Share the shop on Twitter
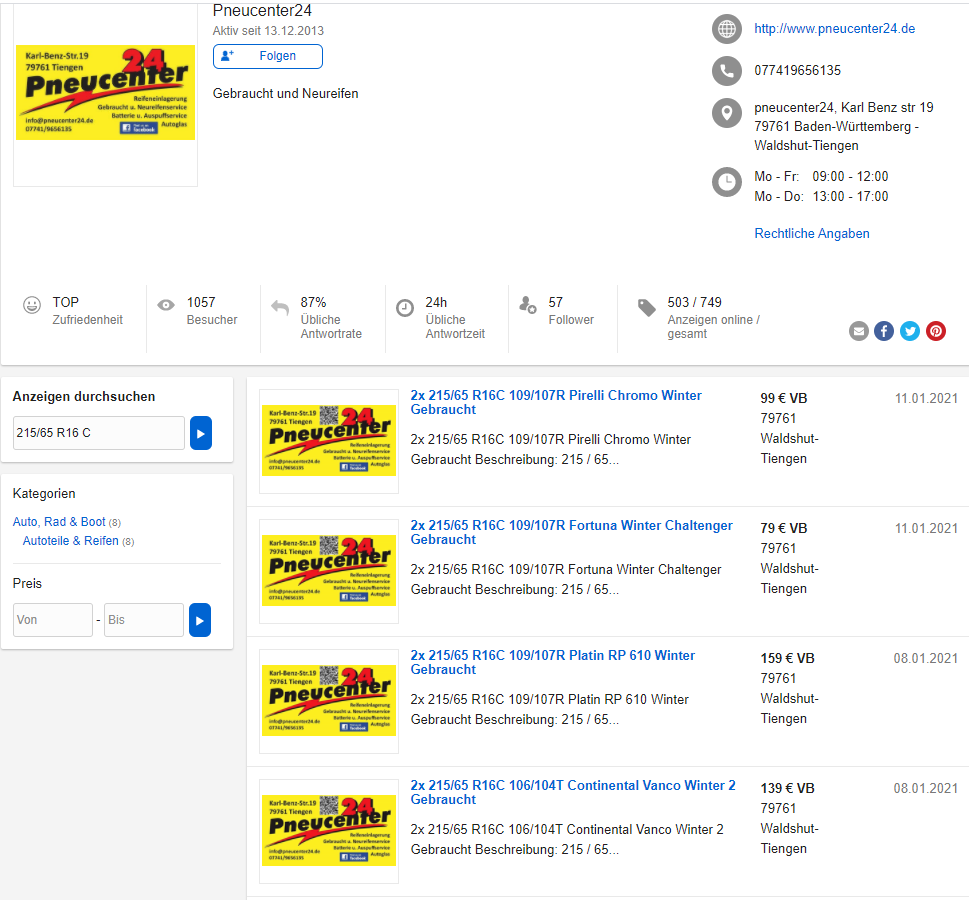Image resolution: width=969 pixels, height=900 pixels. click(x=910, y=331)
